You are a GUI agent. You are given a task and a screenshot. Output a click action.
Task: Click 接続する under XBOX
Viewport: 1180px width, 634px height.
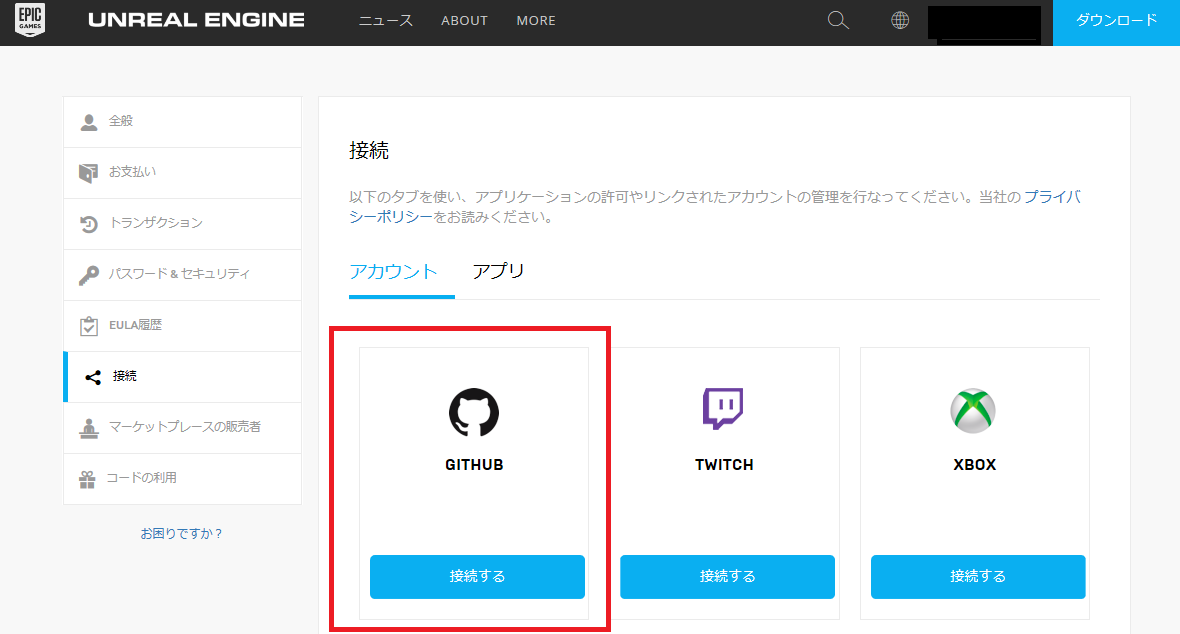point(978,577)
